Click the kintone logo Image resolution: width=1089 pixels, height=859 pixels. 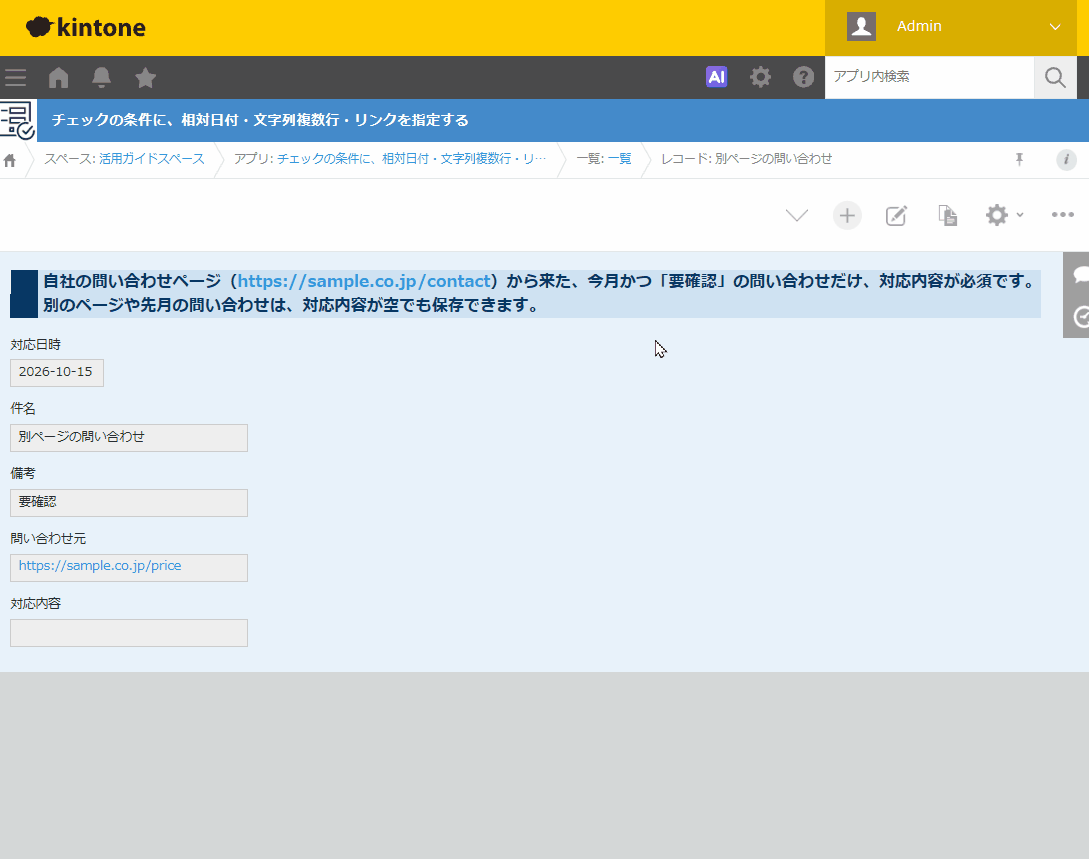tap(85, 27)
